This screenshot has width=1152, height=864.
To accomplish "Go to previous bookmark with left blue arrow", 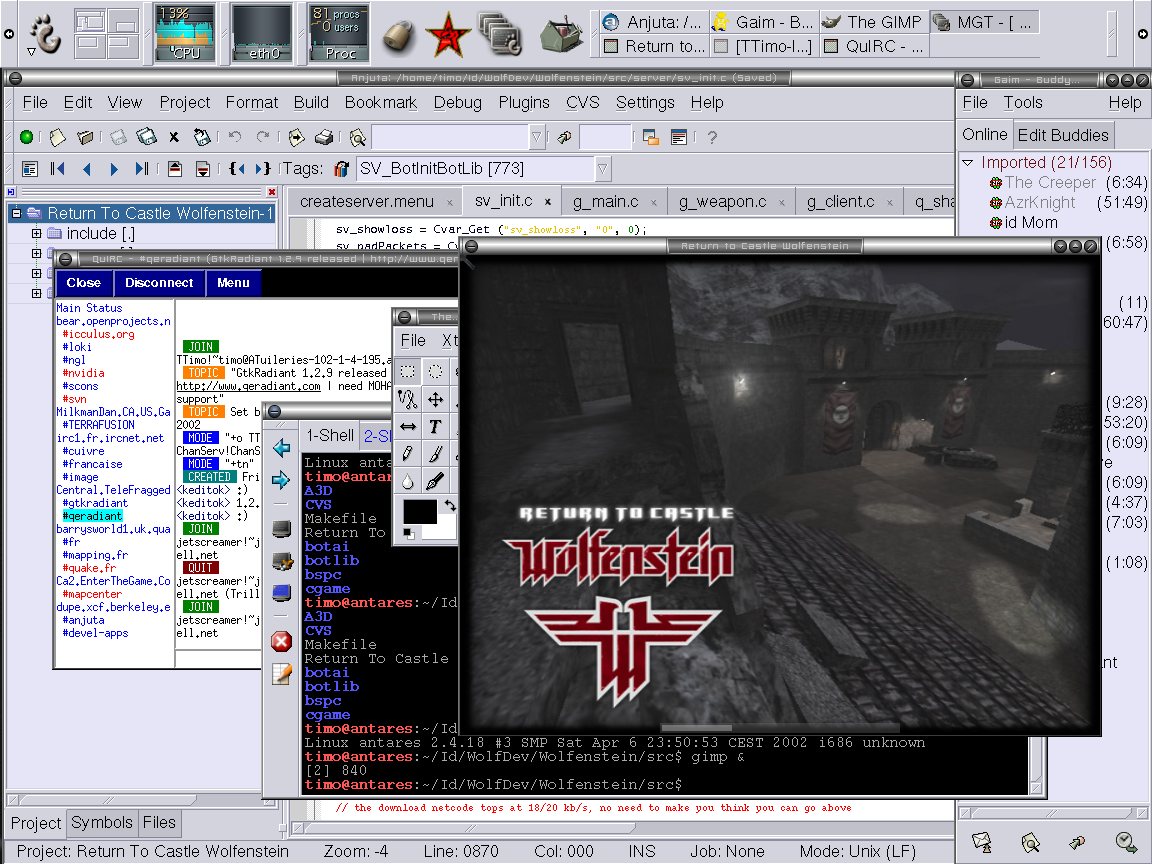I will (x=87, y=169).
